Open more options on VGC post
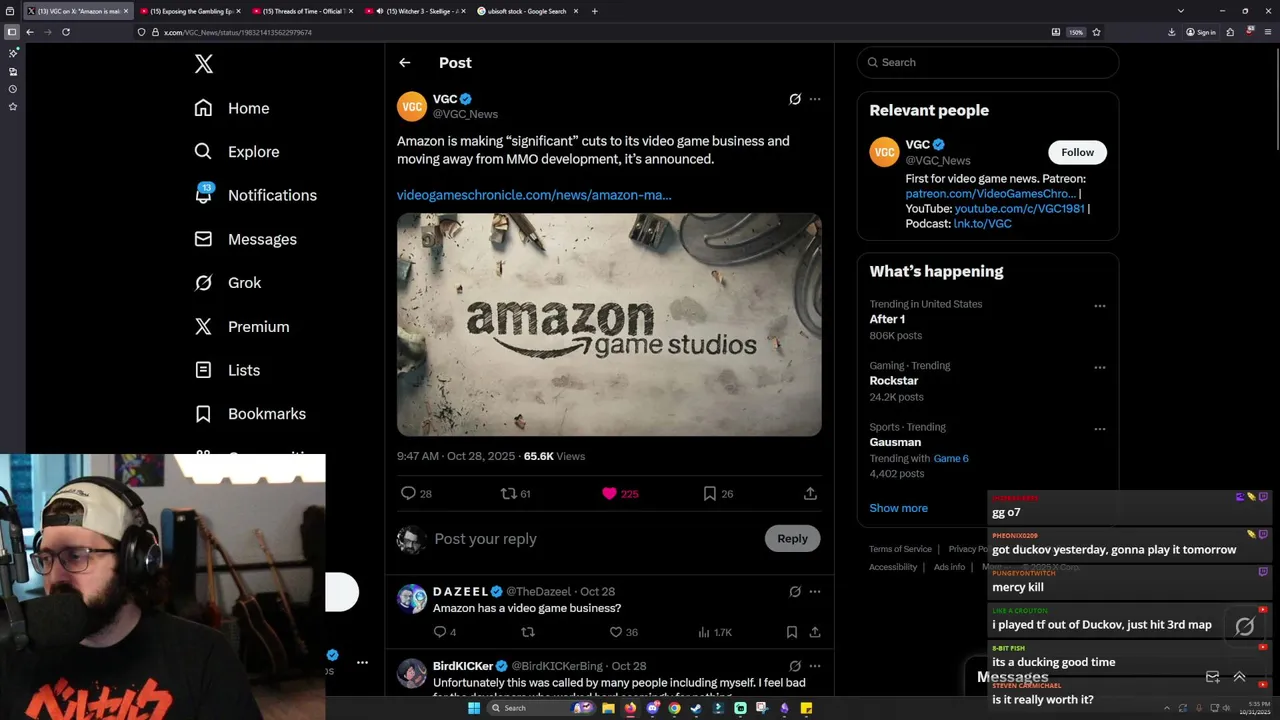 click(x=815, y=99)
